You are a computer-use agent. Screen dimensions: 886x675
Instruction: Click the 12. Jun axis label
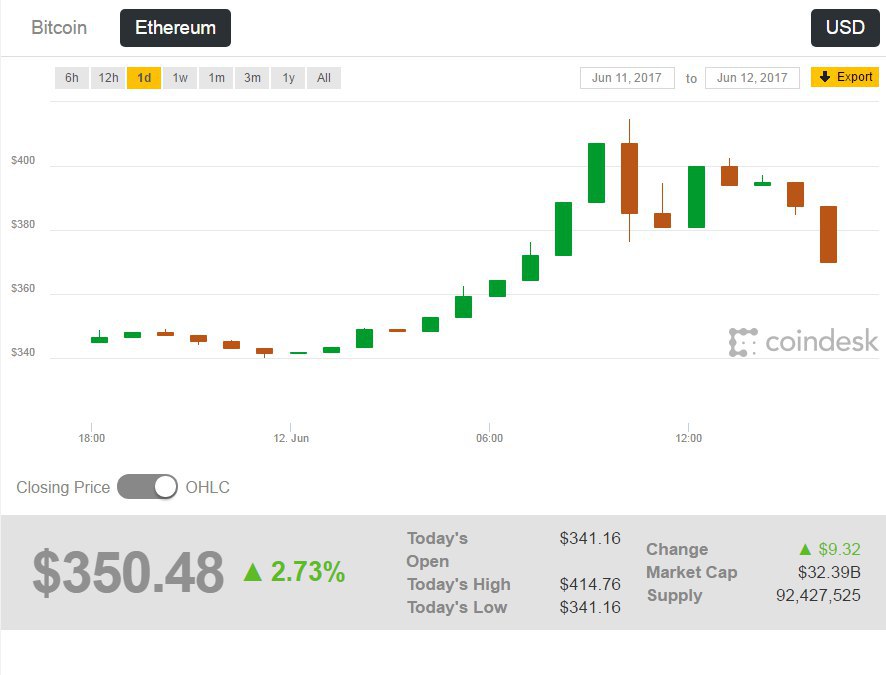(x=291, y=438)
